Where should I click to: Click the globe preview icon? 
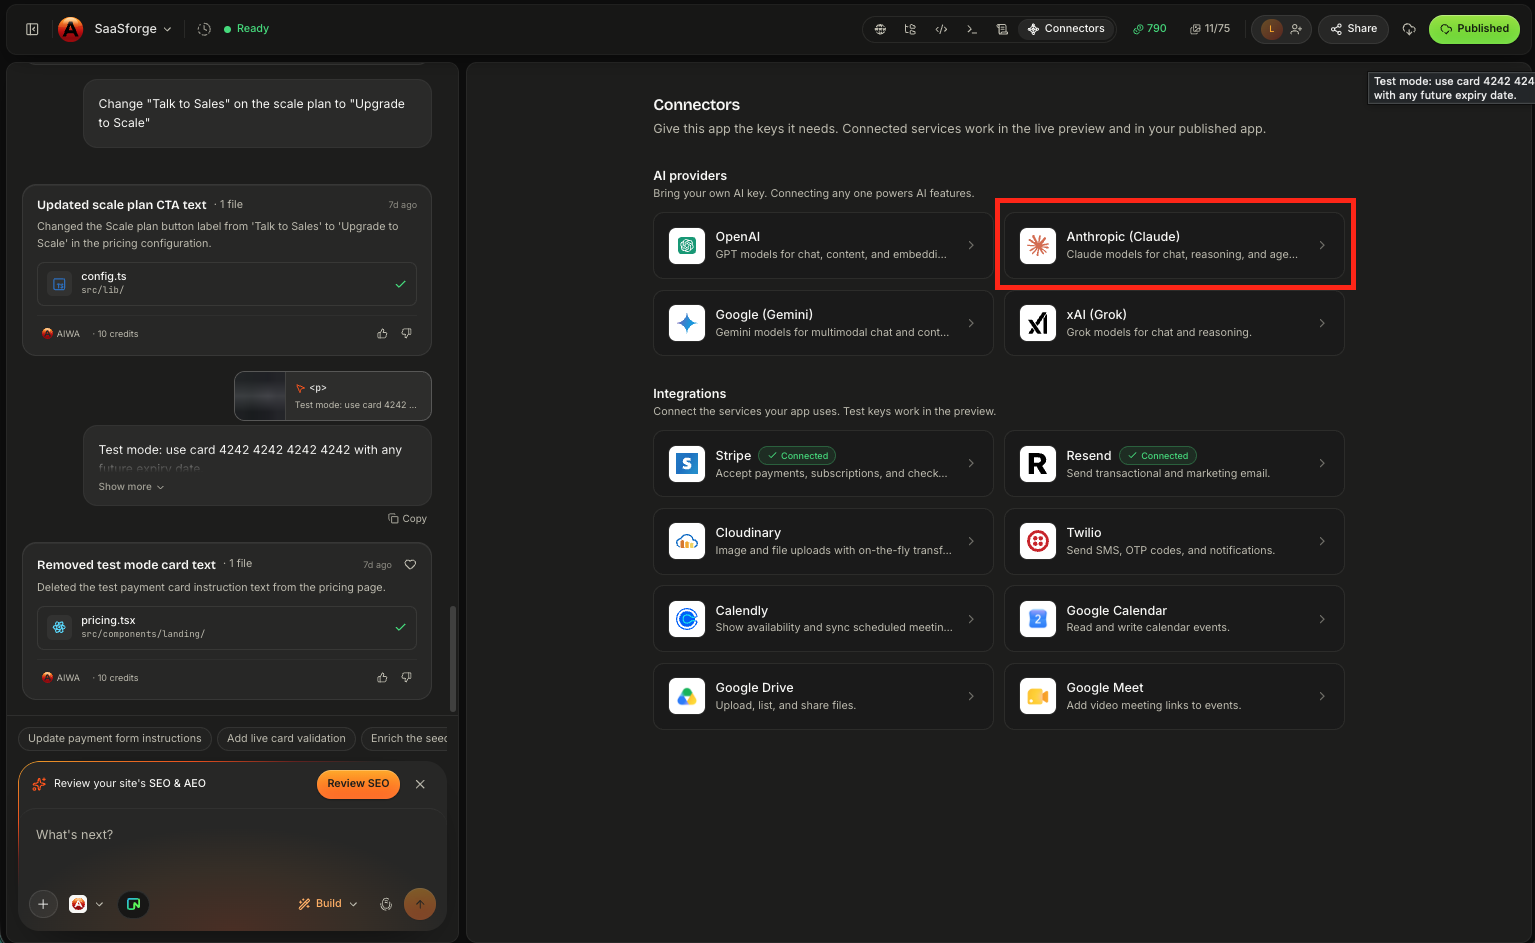point(880,29)
